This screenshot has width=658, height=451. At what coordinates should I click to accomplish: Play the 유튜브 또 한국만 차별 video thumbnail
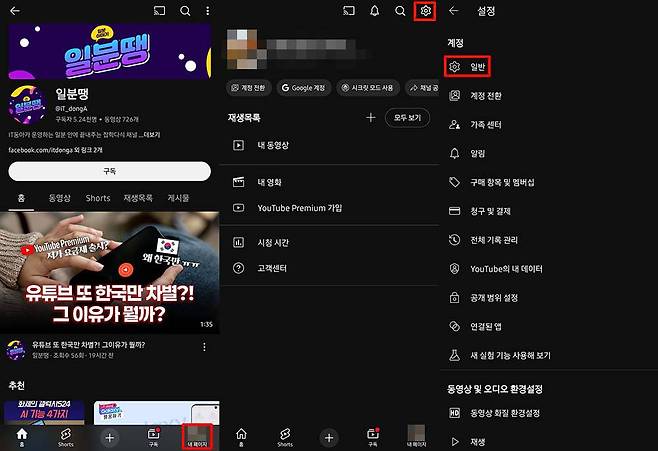[x=110, y=273]
